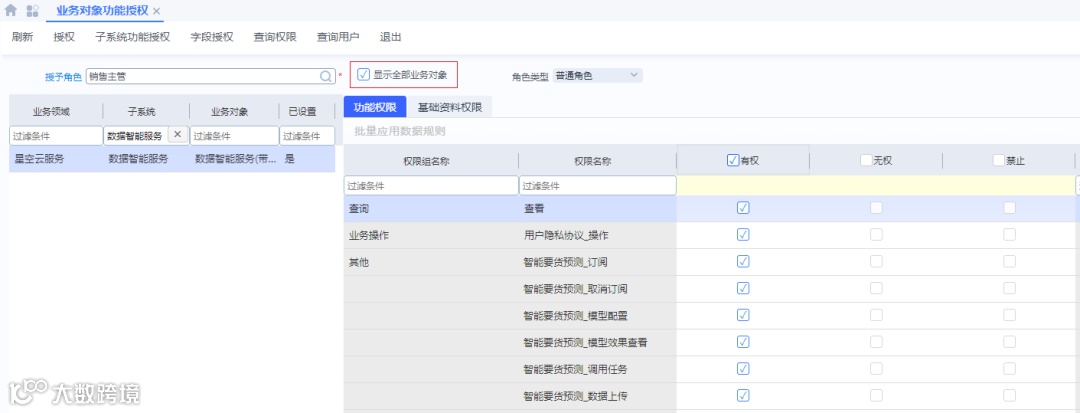Image resolution: width=1080 pixels, height=413 pixels.
Task: Search role with magnifier icon
Action: (326, 76)
